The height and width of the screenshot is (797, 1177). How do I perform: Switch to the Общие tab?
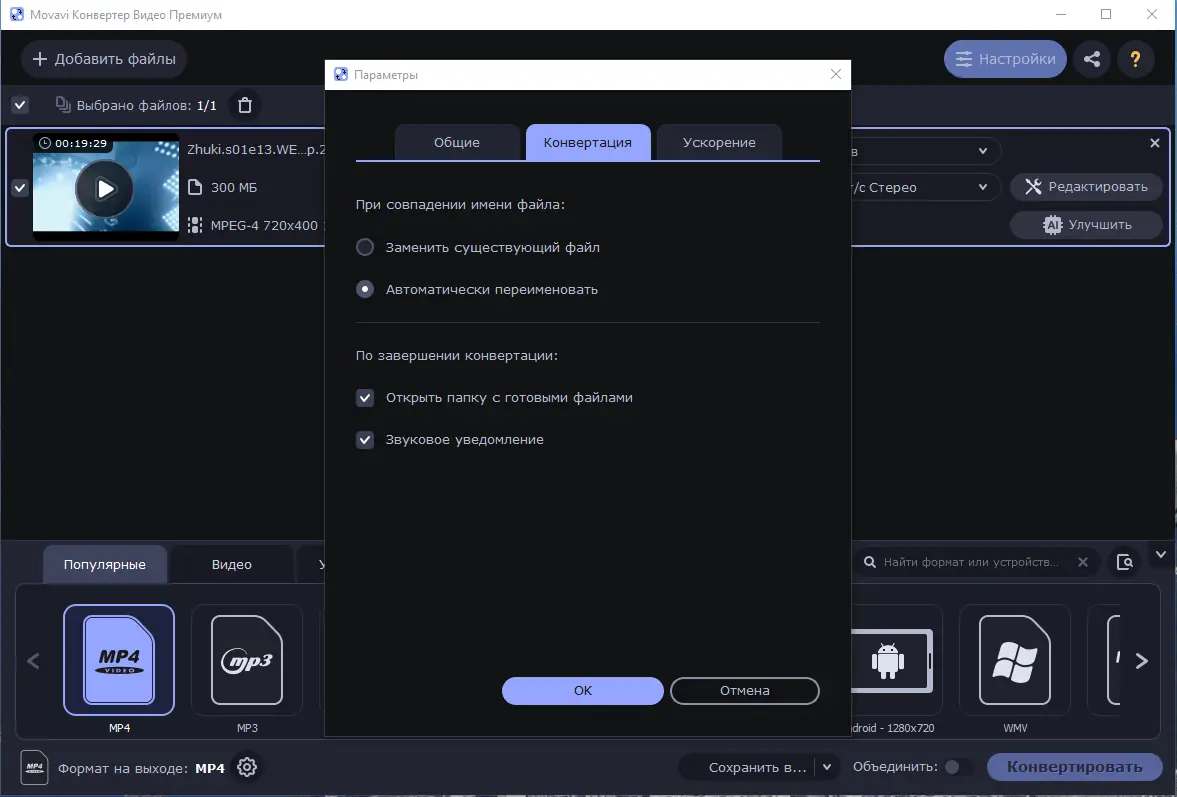coord(456,143)
